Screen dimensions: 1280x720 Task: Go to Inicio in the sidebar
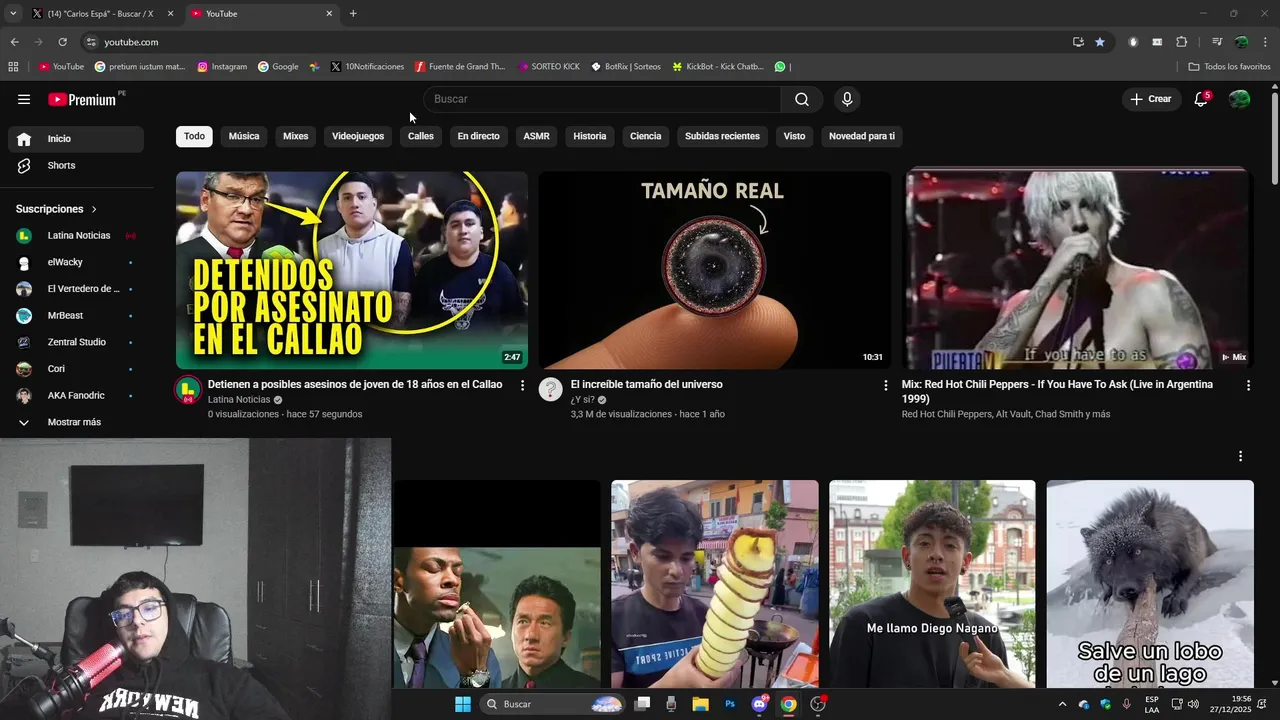(76, 139)
